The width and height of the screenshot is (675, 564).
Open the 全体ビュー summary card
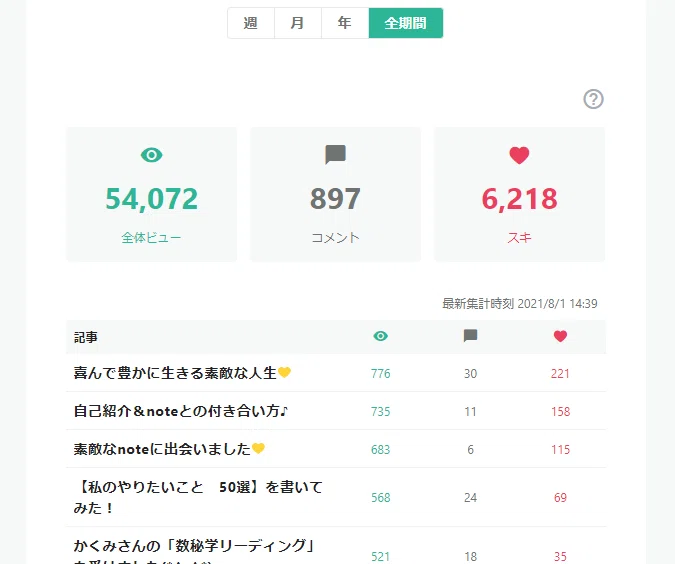click(152, 194)
